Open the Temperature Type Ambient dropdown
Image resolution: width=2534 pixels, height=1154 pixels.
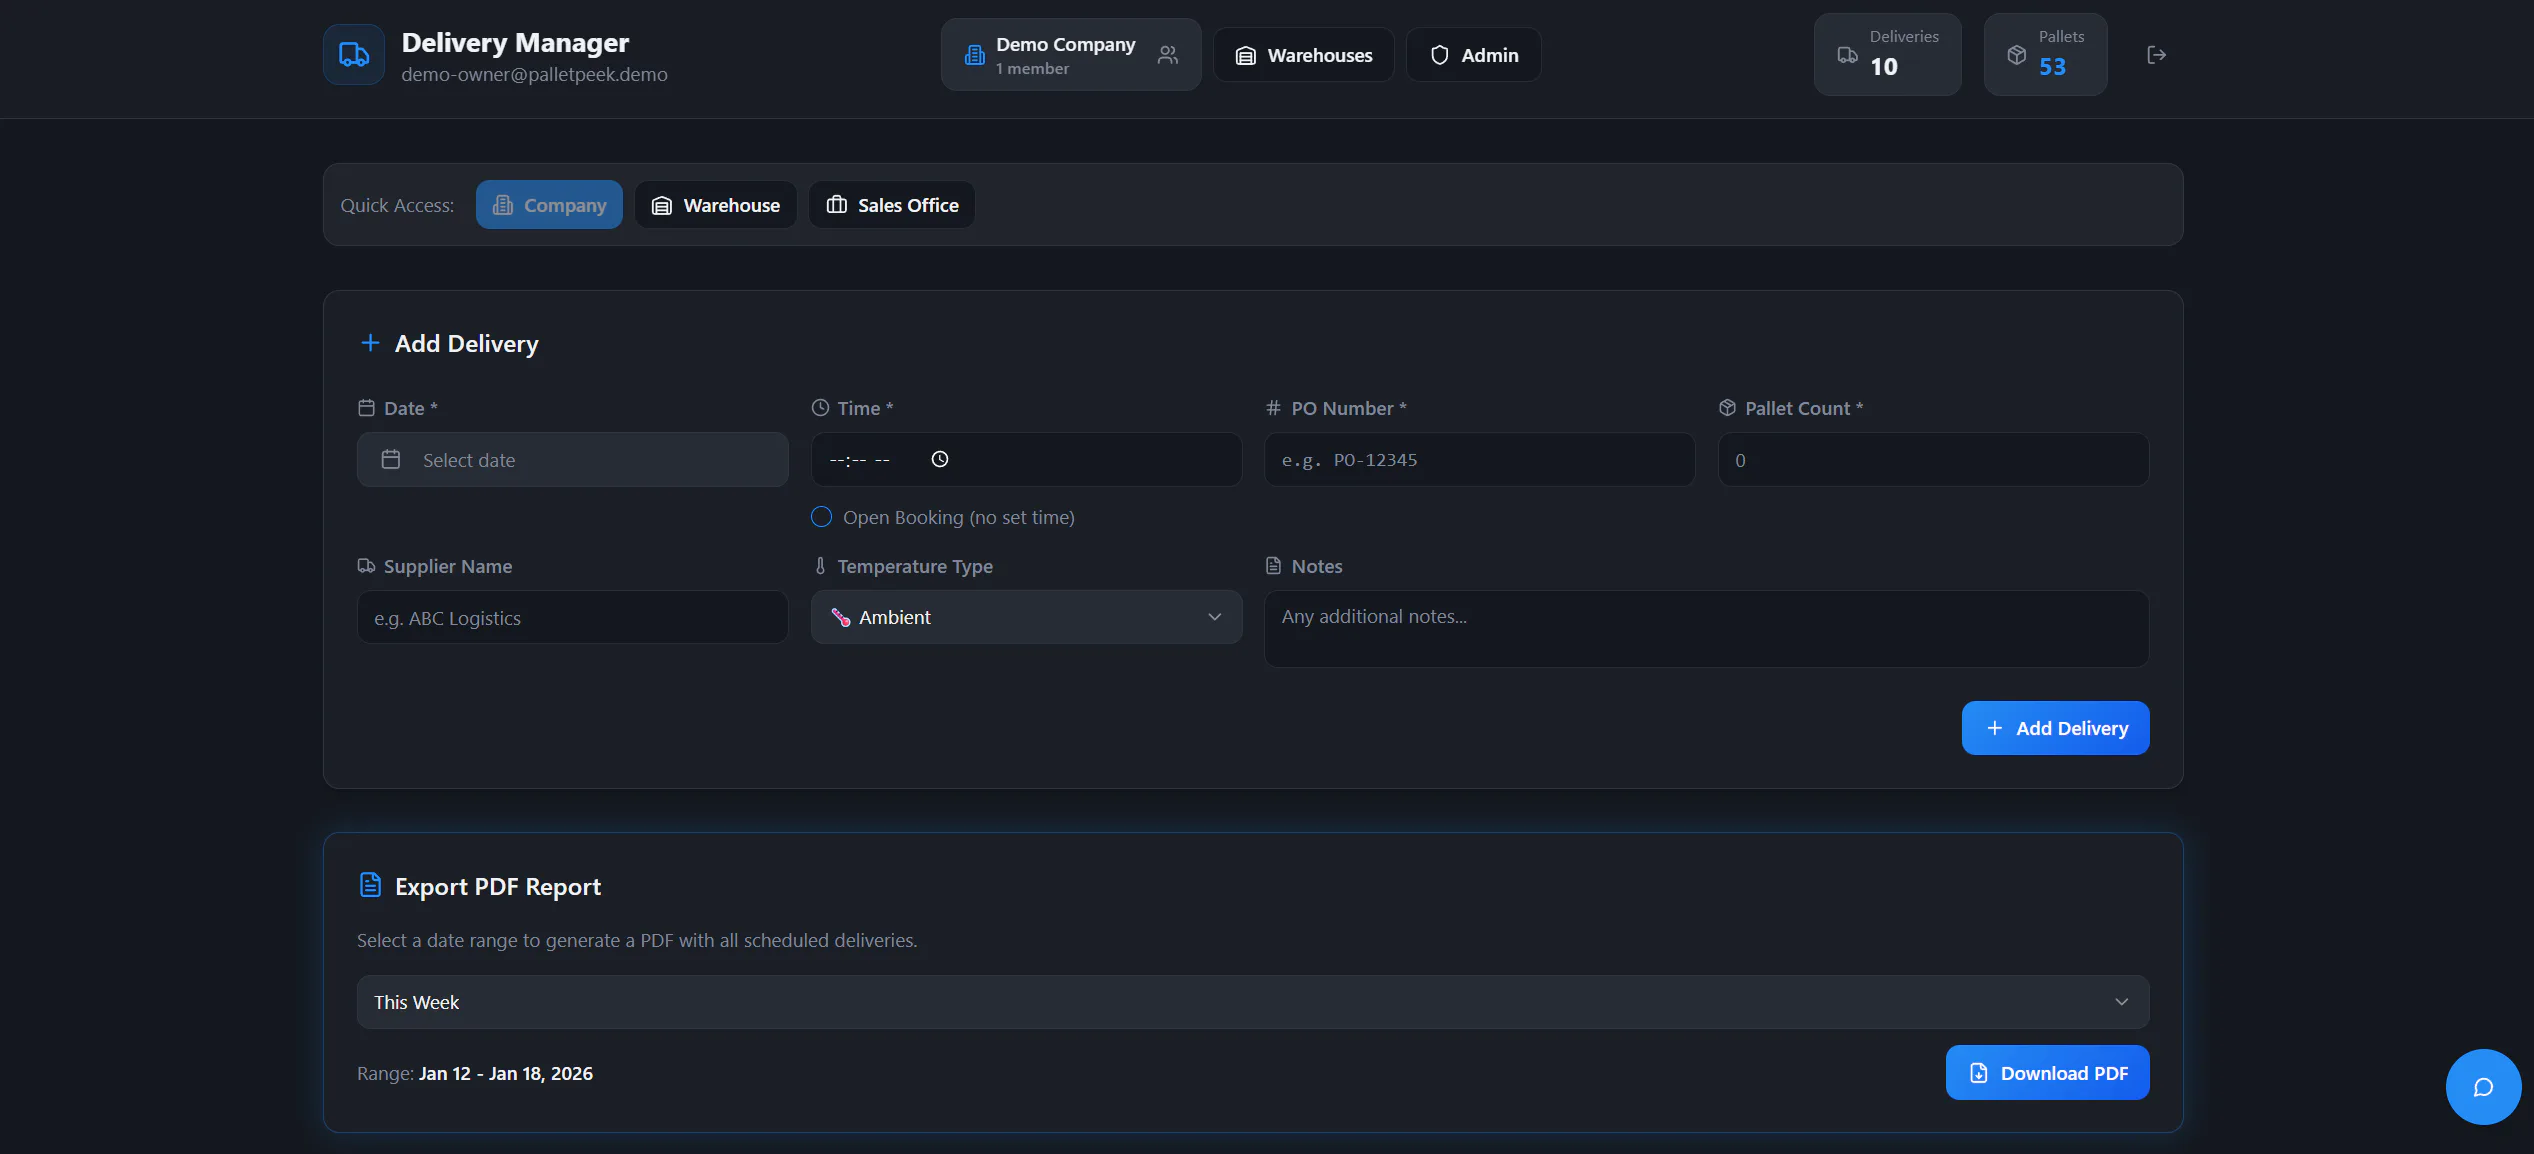[1026, 617]
